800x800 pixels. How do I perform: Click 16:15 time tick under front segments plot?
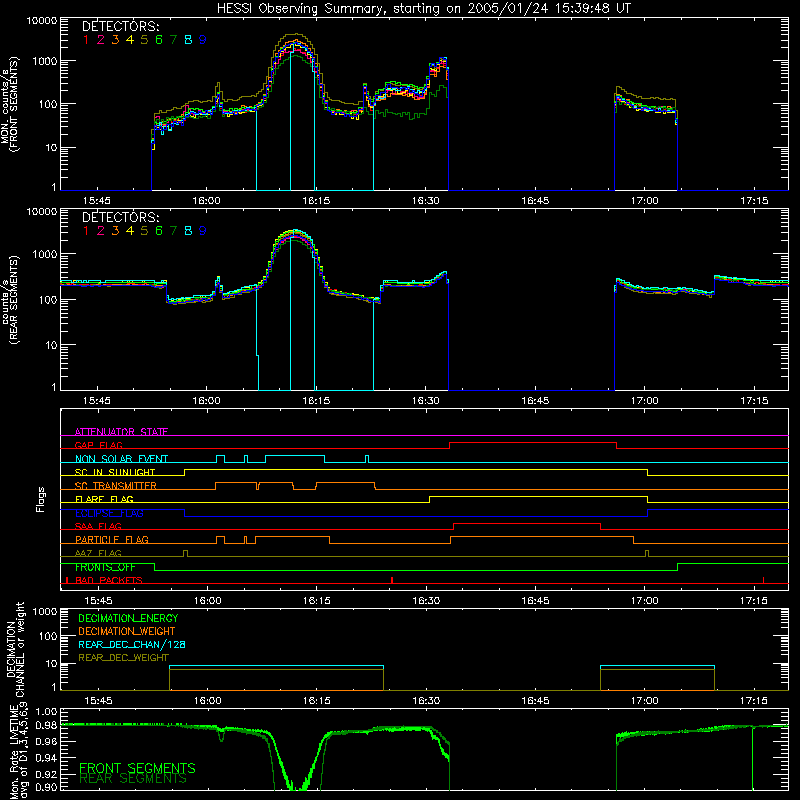[x=316, y=201]
